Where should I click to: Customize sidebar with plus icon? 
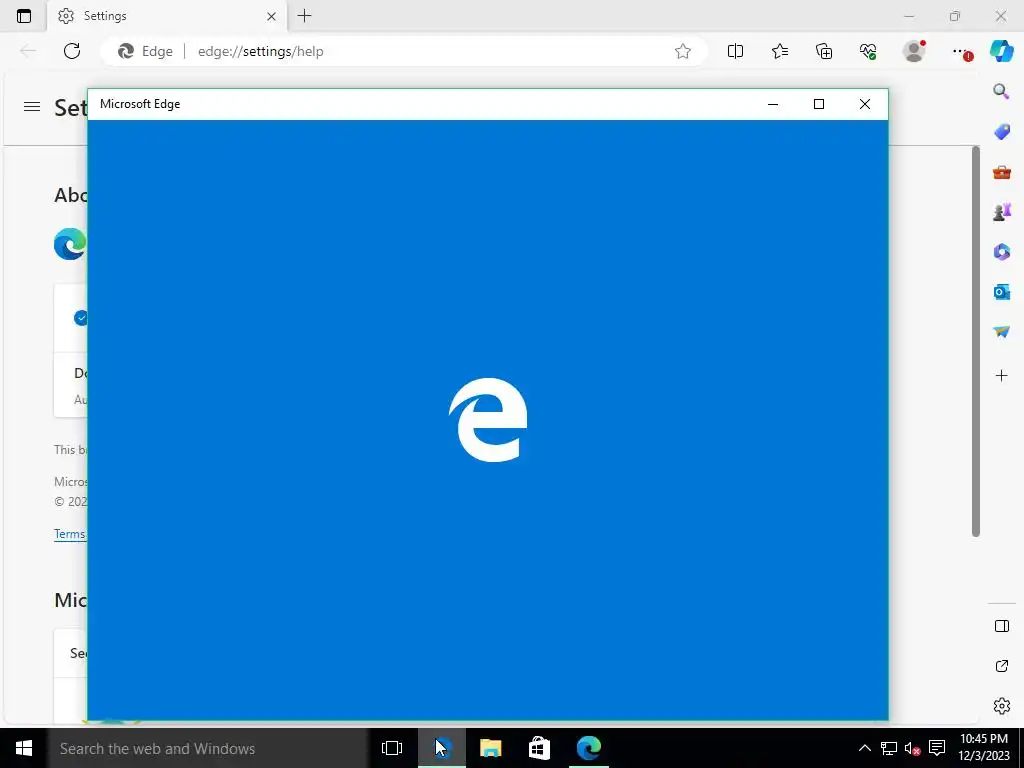click(1001, 376)
